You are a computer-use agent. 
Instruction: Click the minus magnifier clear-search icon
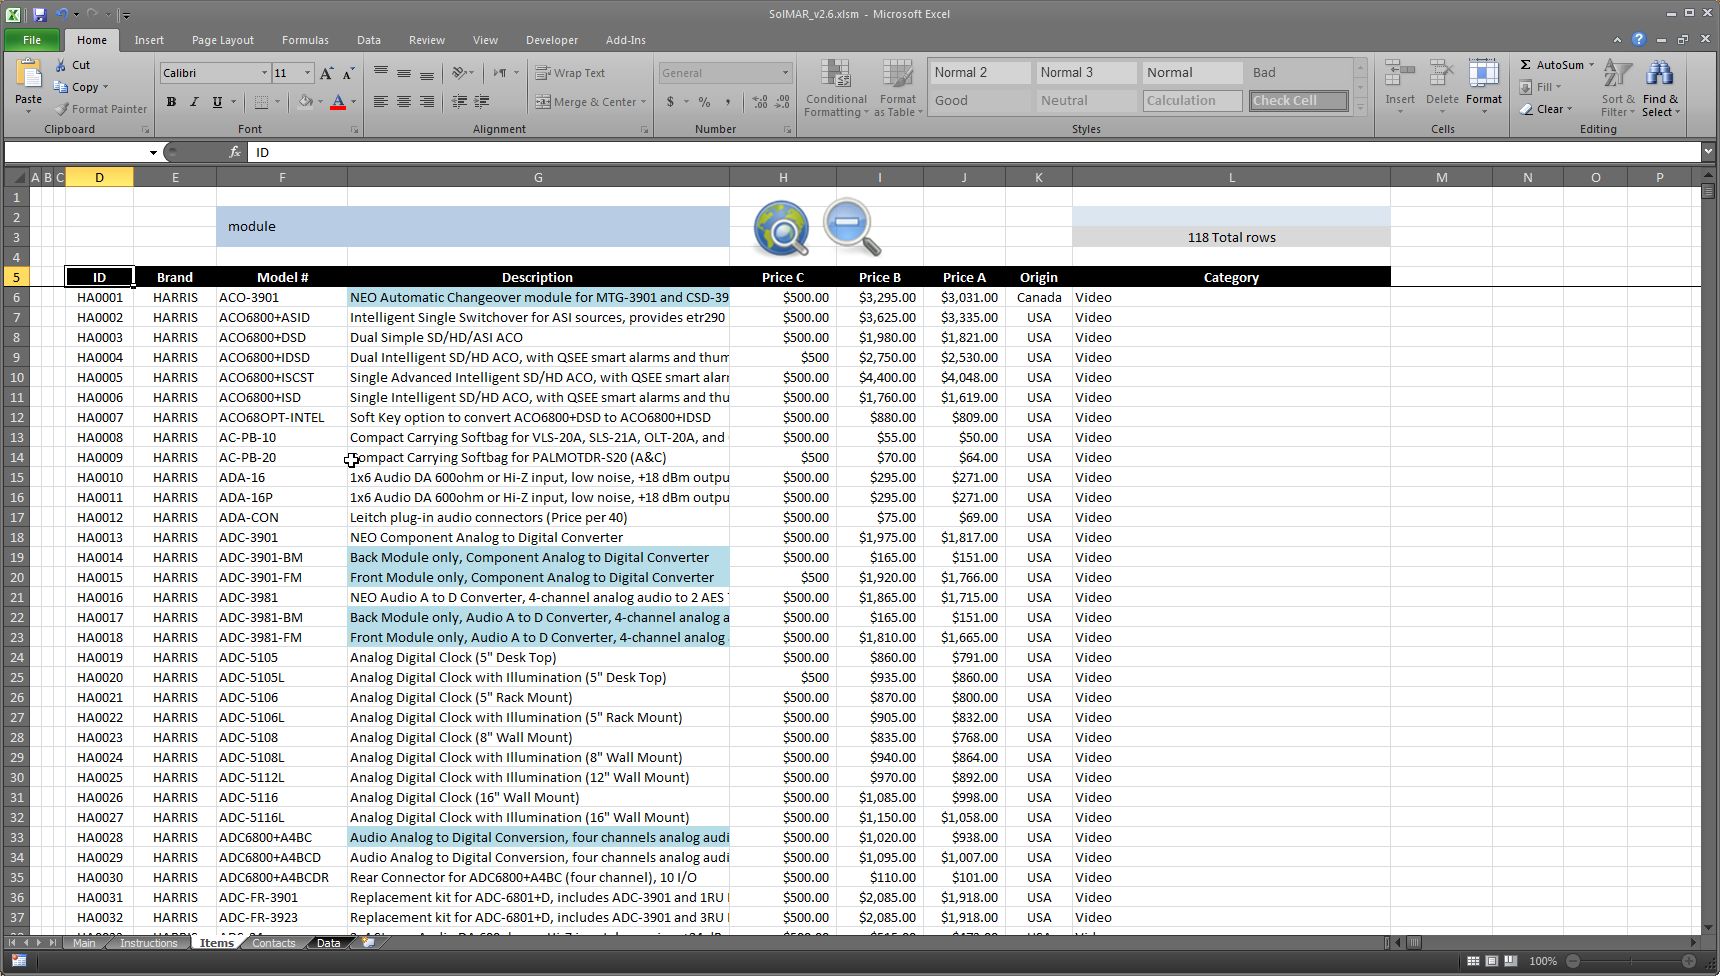pos(852,227)
